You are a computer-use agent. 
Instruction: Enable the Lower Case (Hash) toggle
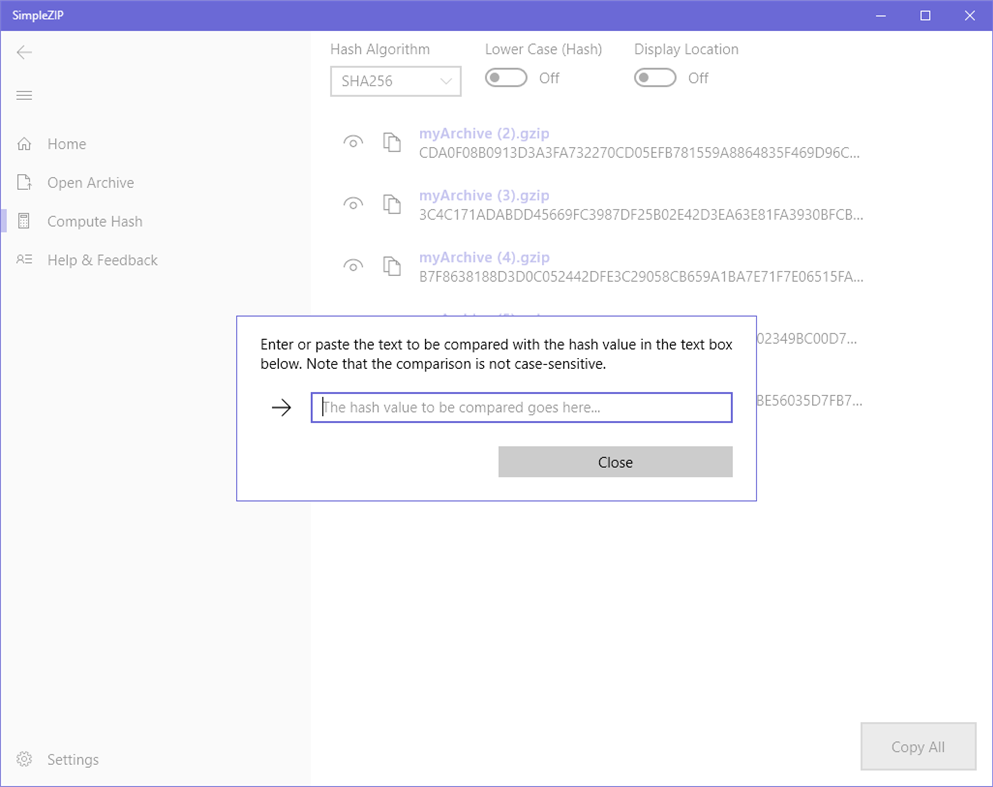pyautogui.click(x=505, y=77)
